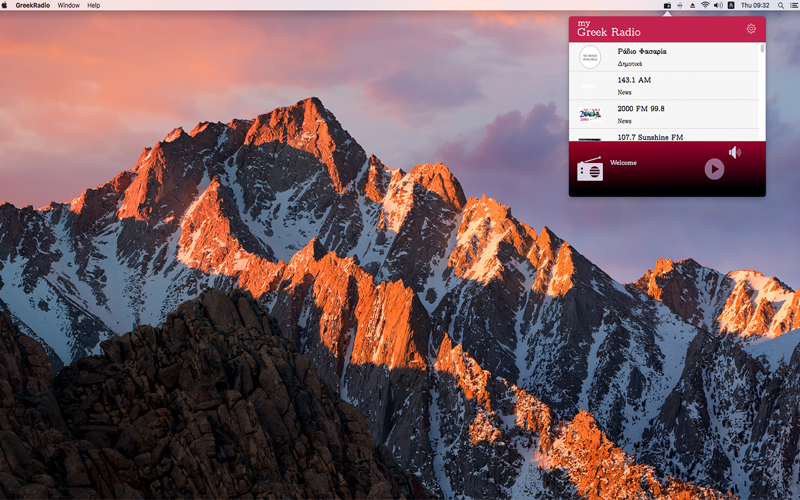Click the GreekRadio icon in the menu bar

(667, 5)
